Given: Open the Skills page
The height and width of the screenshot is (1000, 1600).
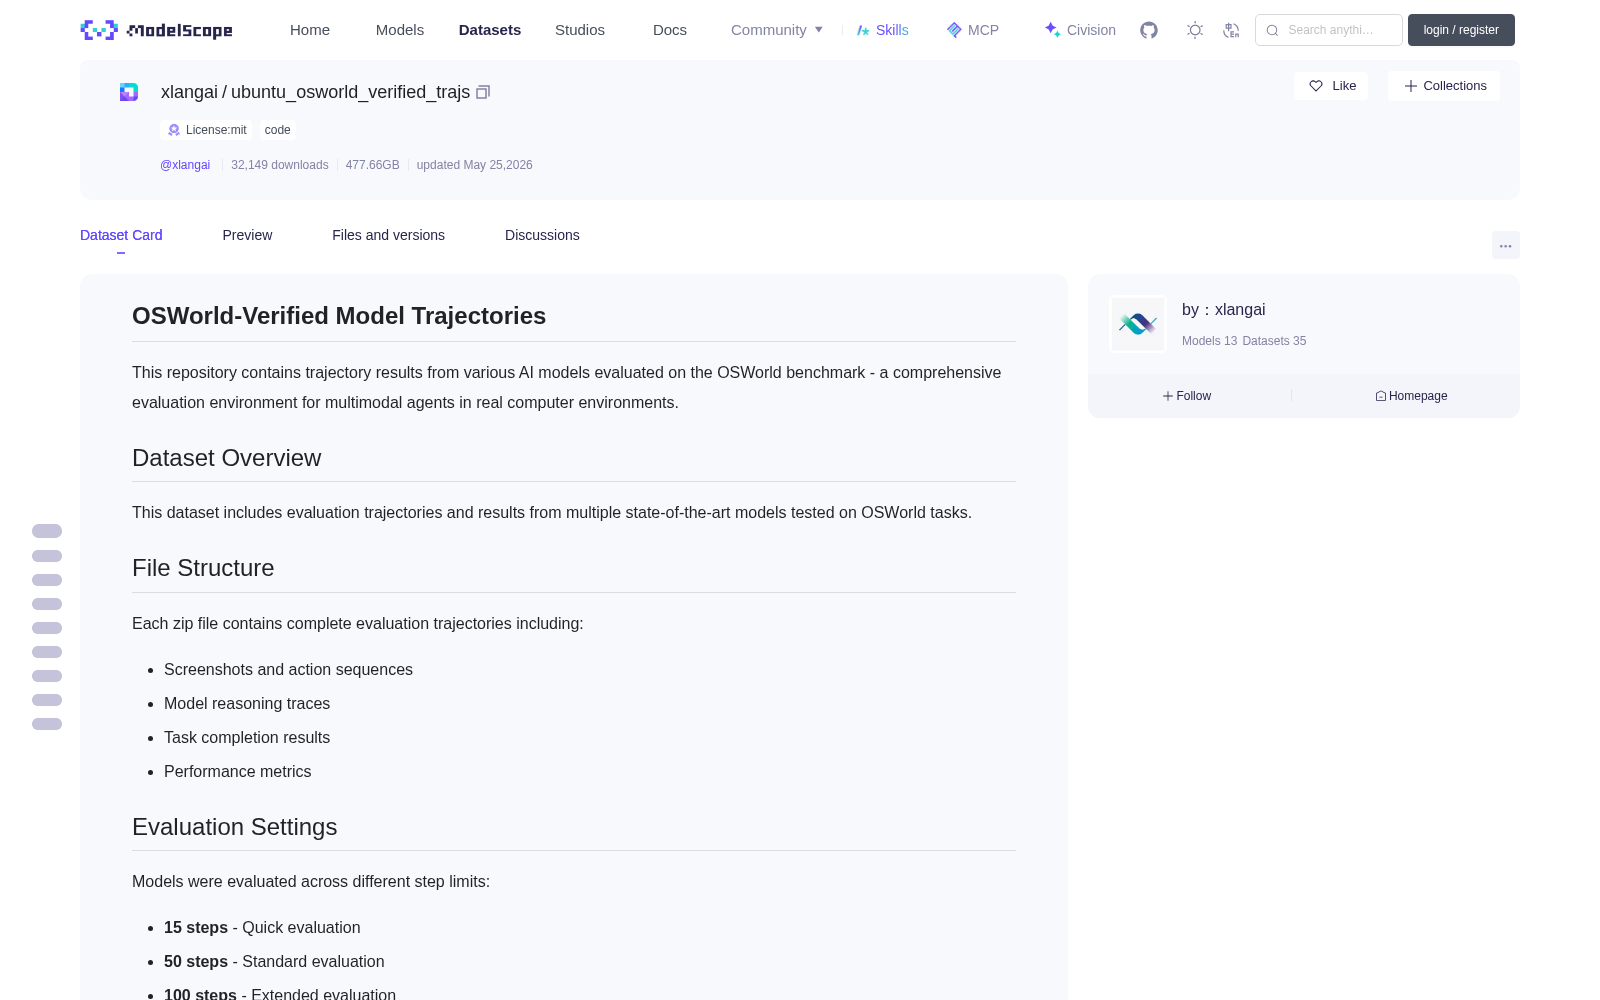Looking at the screenshot, I should [883, 30].
